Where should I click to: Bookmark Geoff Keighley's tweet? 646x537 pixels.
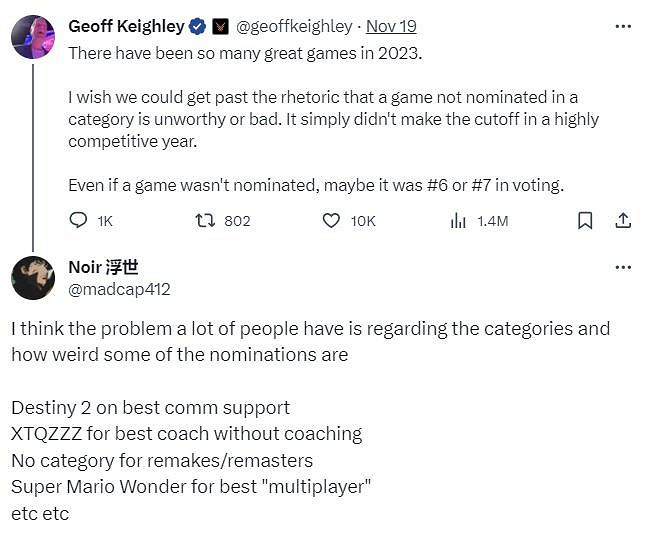point(586,220)
